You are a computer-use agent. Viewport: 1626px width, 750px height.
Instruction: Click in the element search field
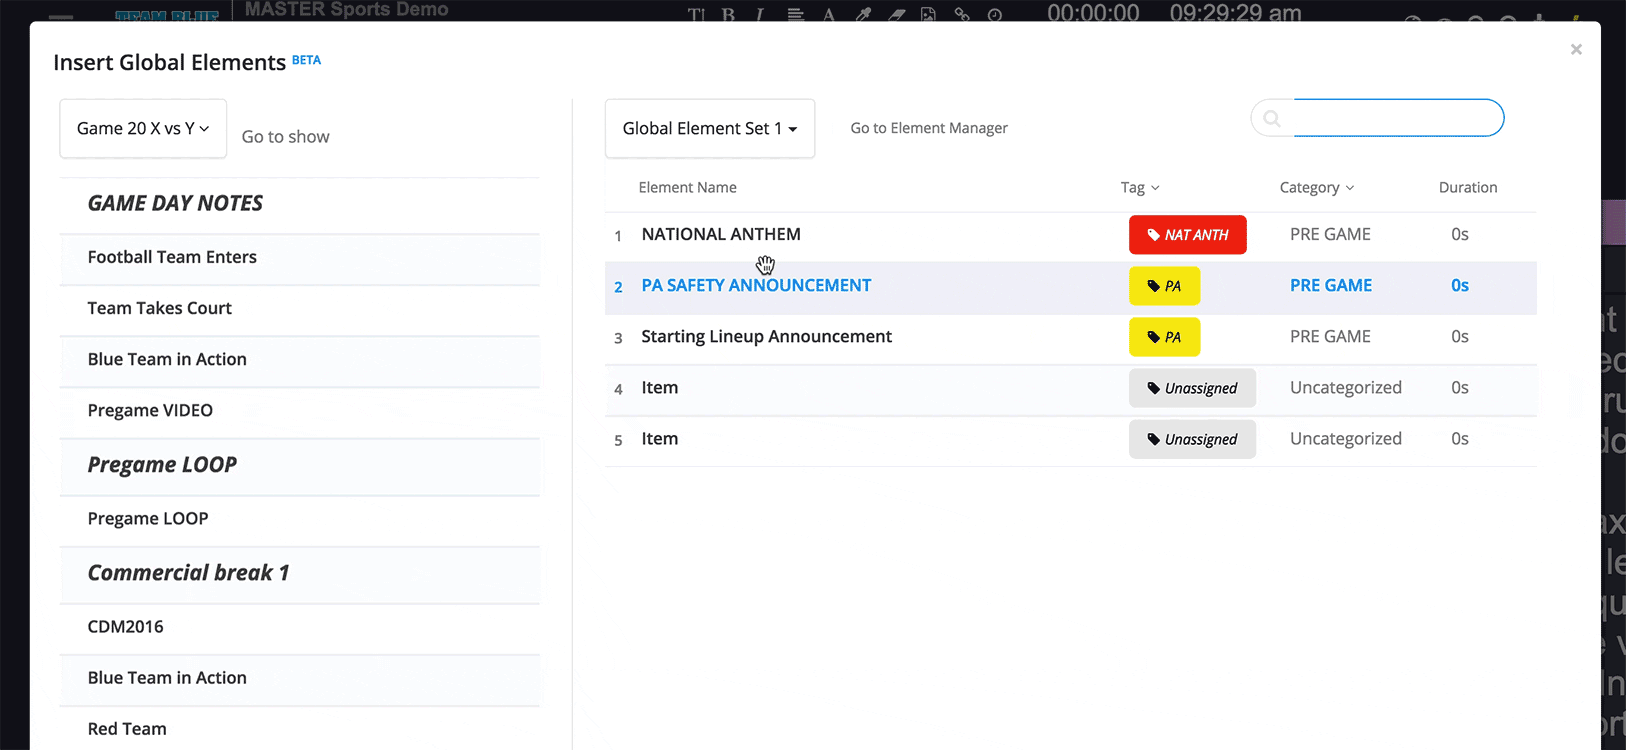point(1396,118)
